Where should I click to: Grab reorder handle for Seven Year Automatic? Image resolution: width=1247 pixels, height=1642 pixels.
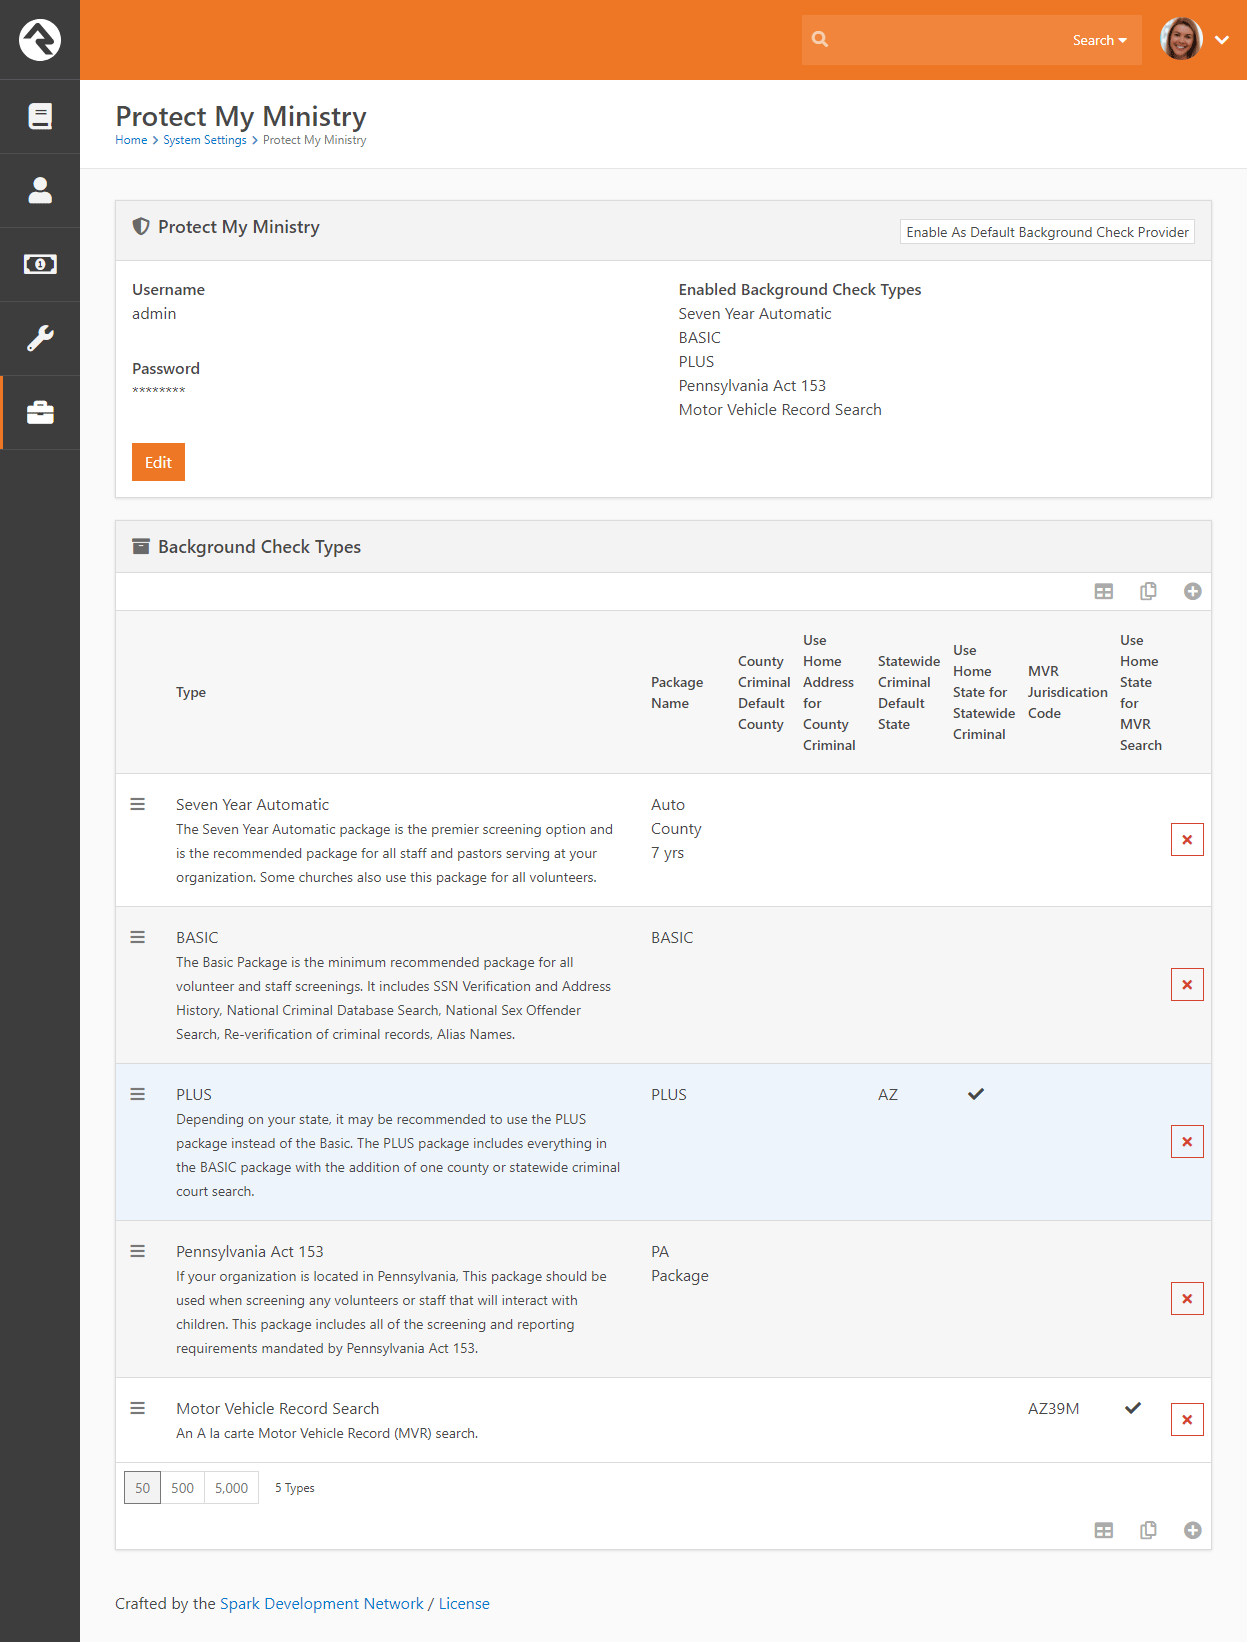(138, 804)
